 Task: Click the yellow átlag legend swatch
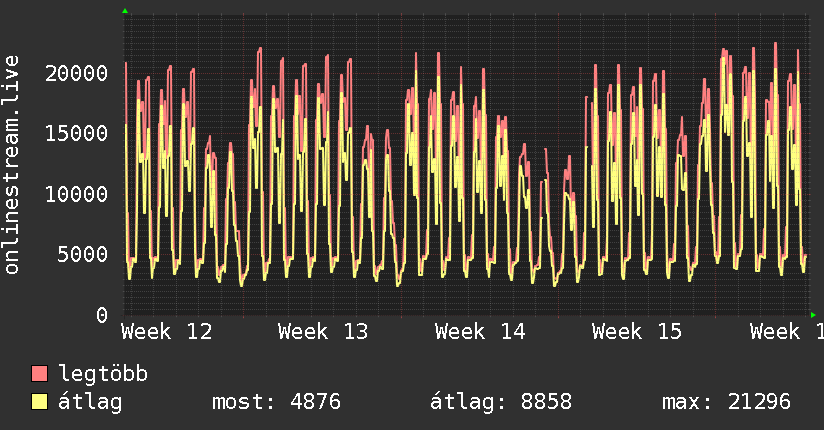pos(39,402)
